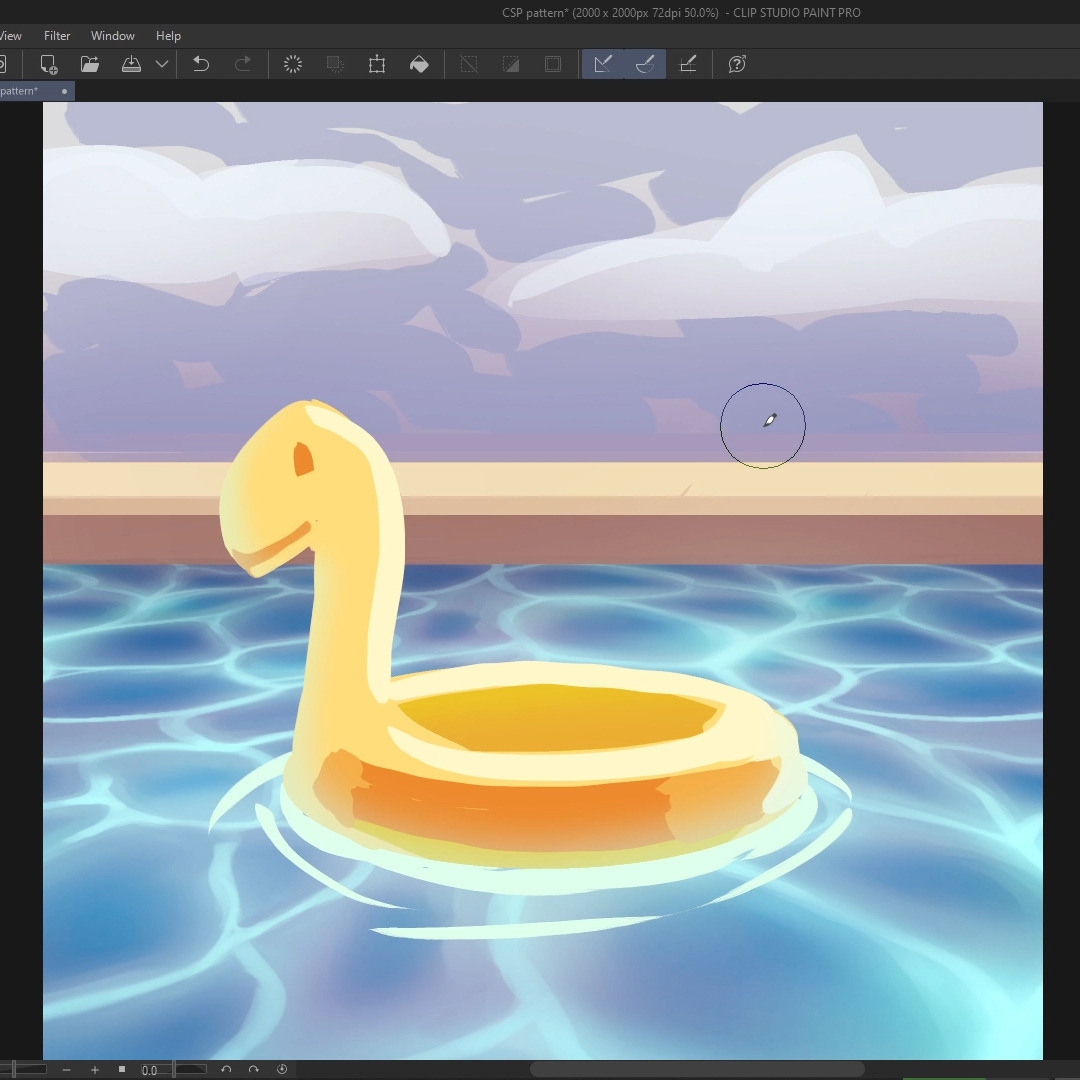Reset display with the square fit icon
Image resolution: width=1080 pixels, height=1080 pixels.
pos(122,1069)
